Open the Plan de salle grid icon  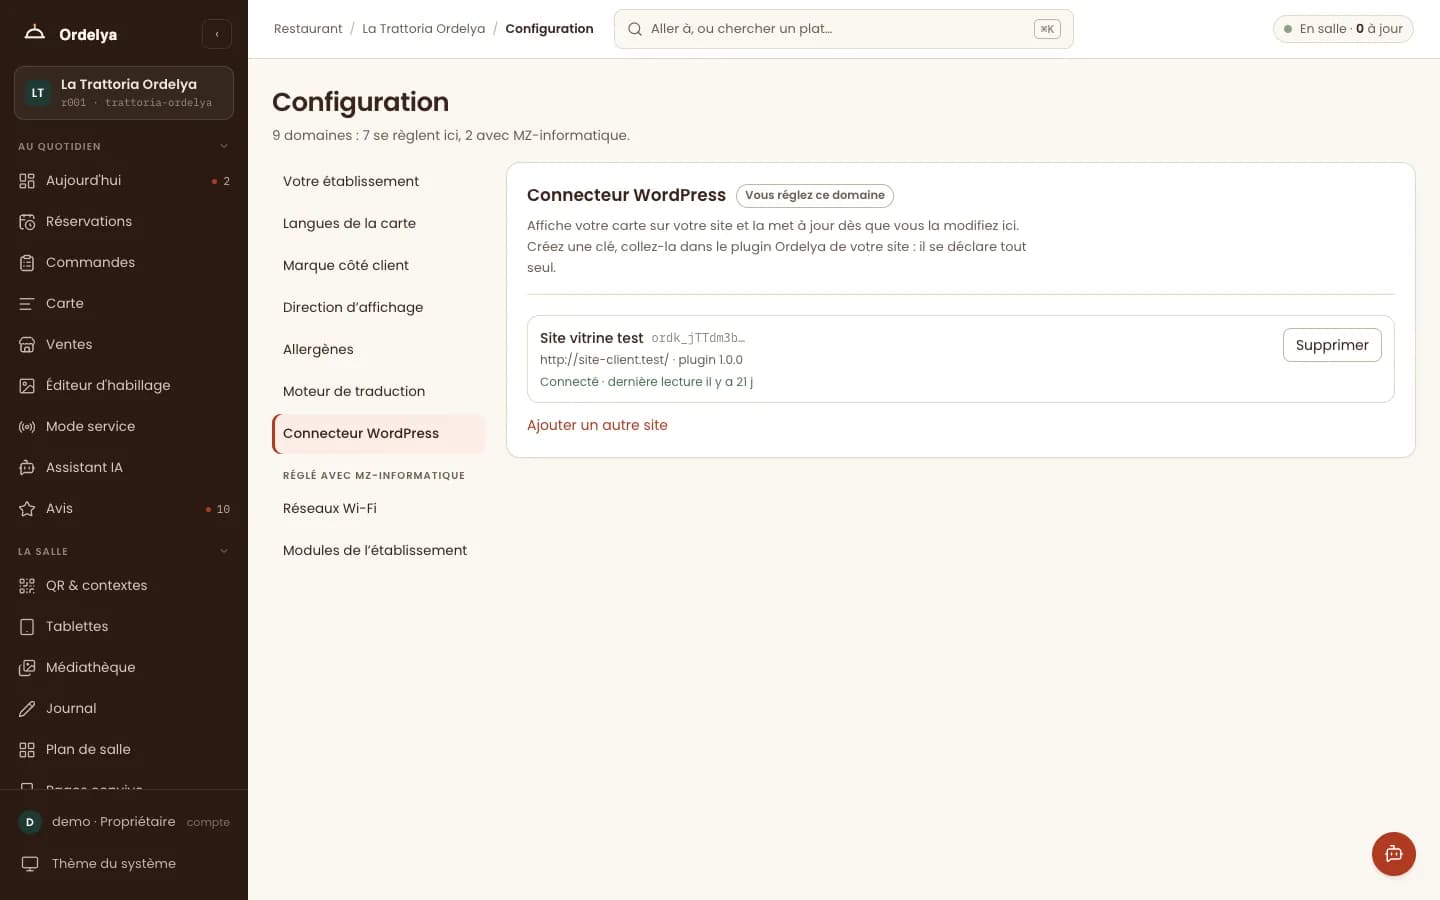[x=27, y=750]
